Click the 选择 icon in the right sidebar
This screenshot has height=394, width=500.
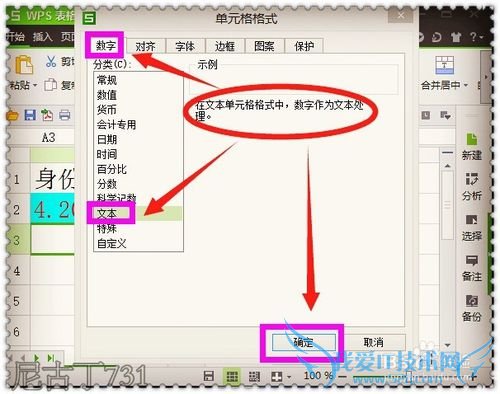click(472, 220)
